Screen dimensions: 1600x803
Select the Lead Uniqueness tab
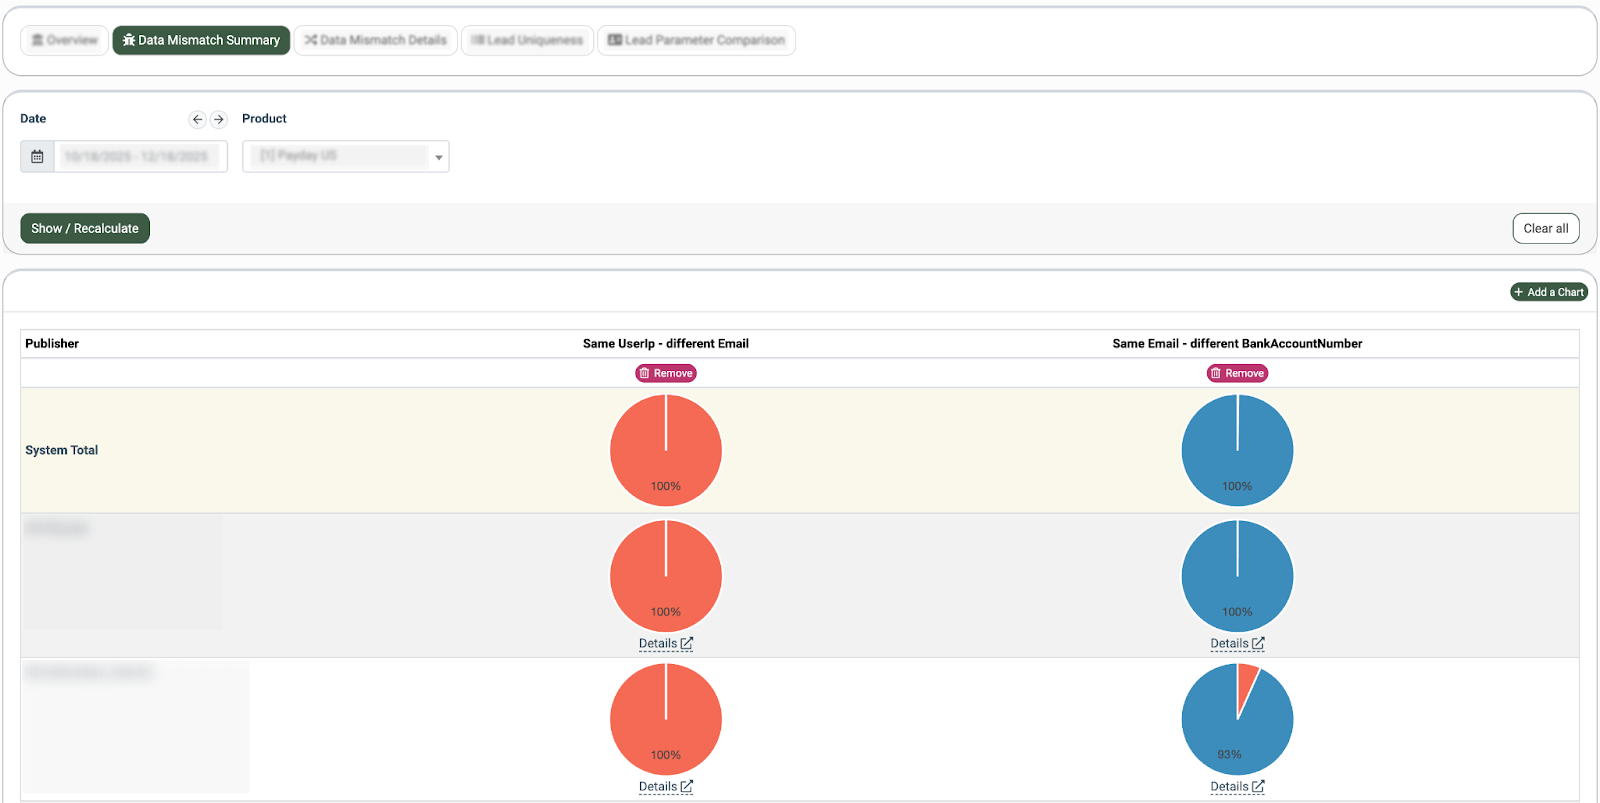coord(527,40)
